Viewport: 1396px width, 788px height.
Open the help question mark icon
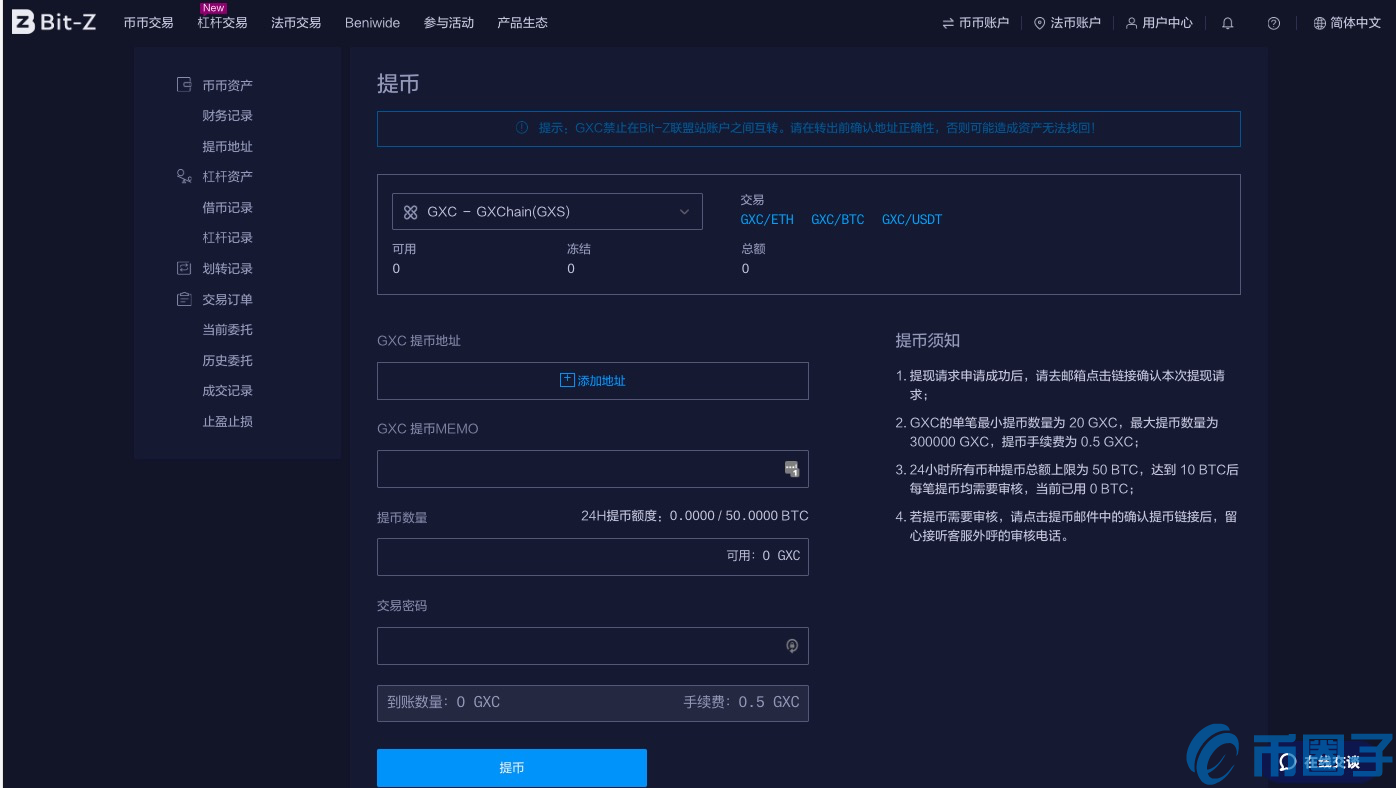click(1273, 23)
